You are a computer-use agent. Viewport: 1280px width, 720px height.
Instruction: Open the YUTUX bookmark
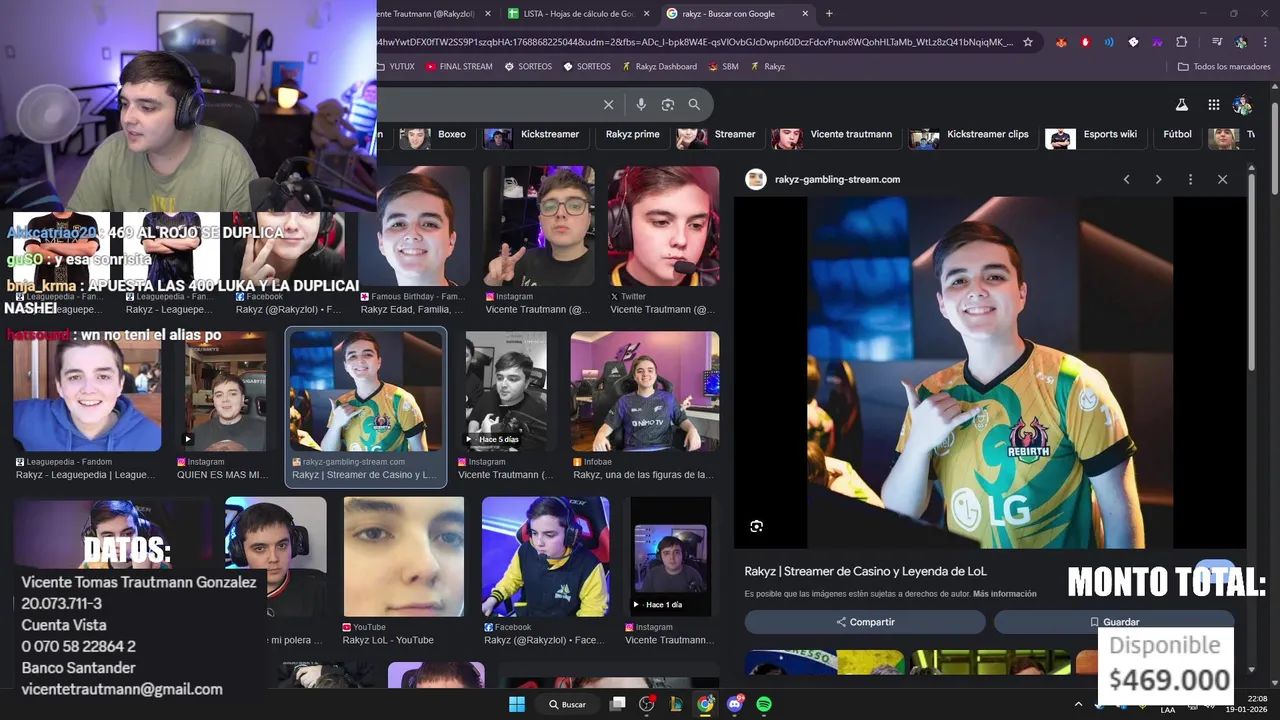396,66
